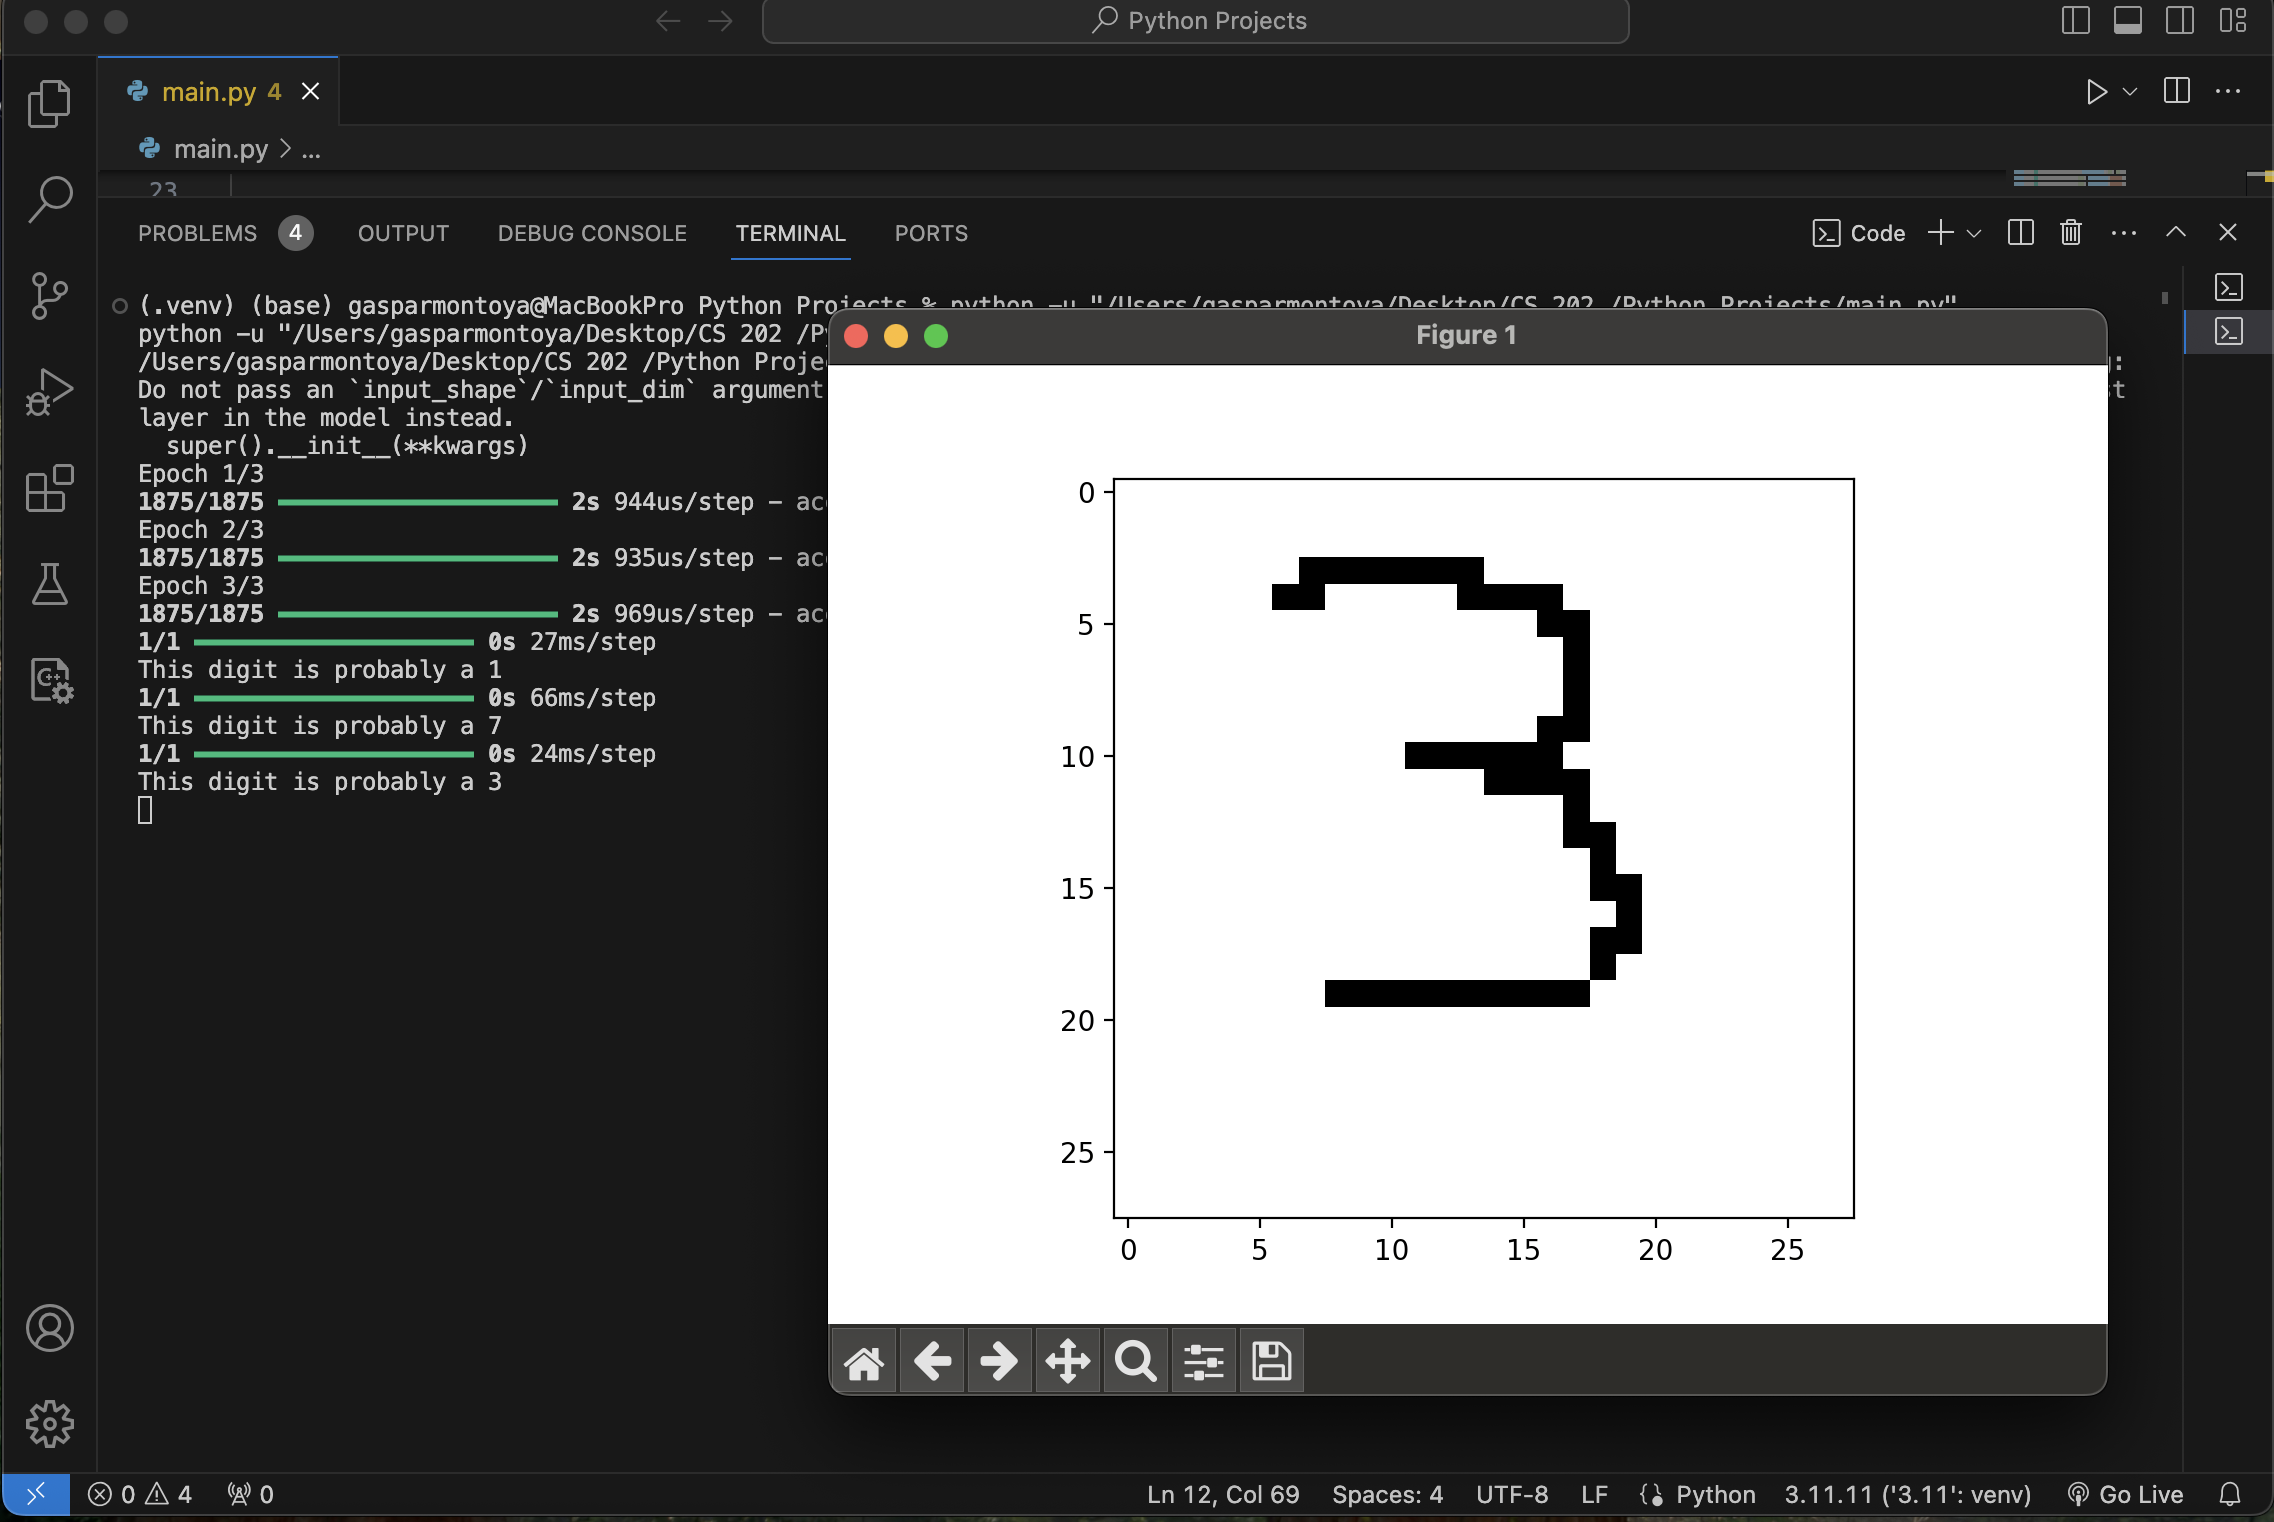Toggle the secondary side bar layout button

coord(2180,20)
